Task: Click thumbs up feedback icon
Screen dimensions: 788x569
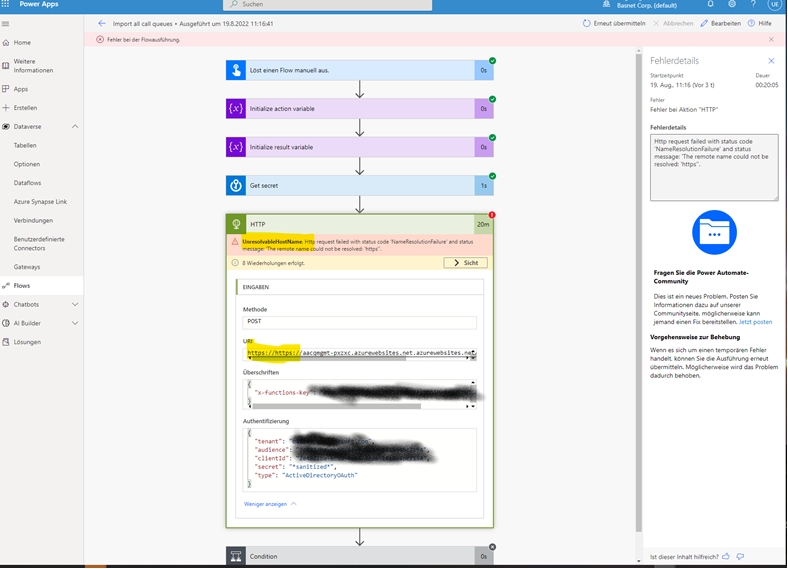Action: click(x=726, y=556)
